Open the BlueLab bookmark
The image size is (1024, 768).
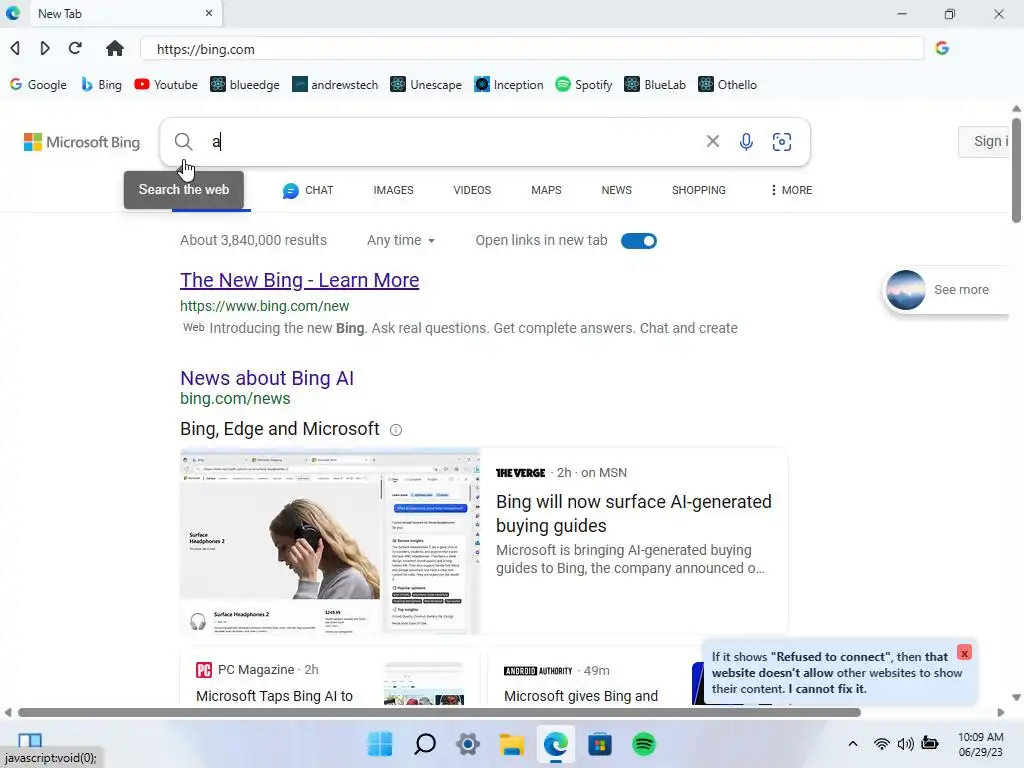pos(655,85)
